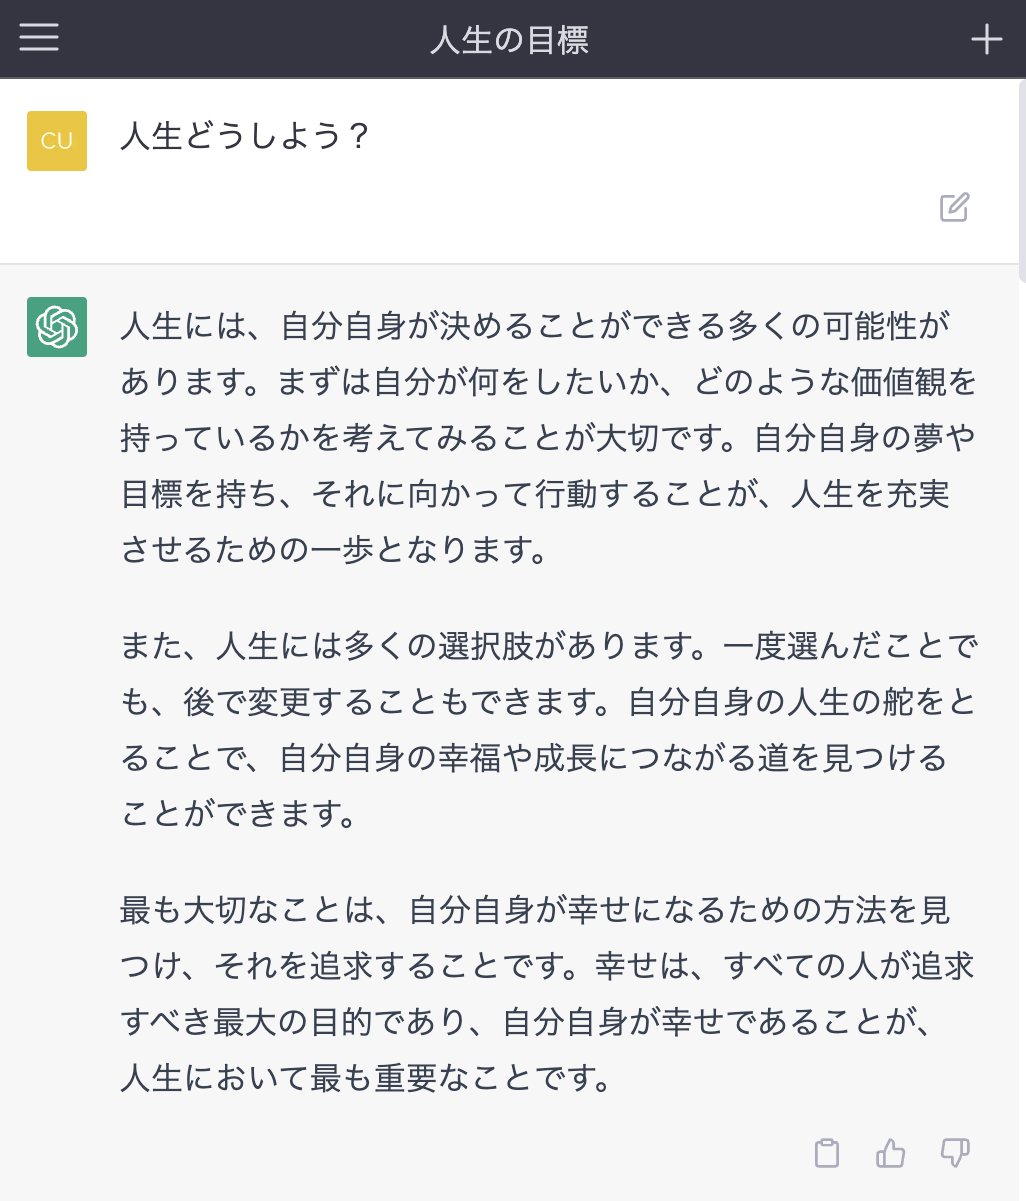Copy the response with clipboard icon
This screenshot has width=1026, height=1201.
827,1153
